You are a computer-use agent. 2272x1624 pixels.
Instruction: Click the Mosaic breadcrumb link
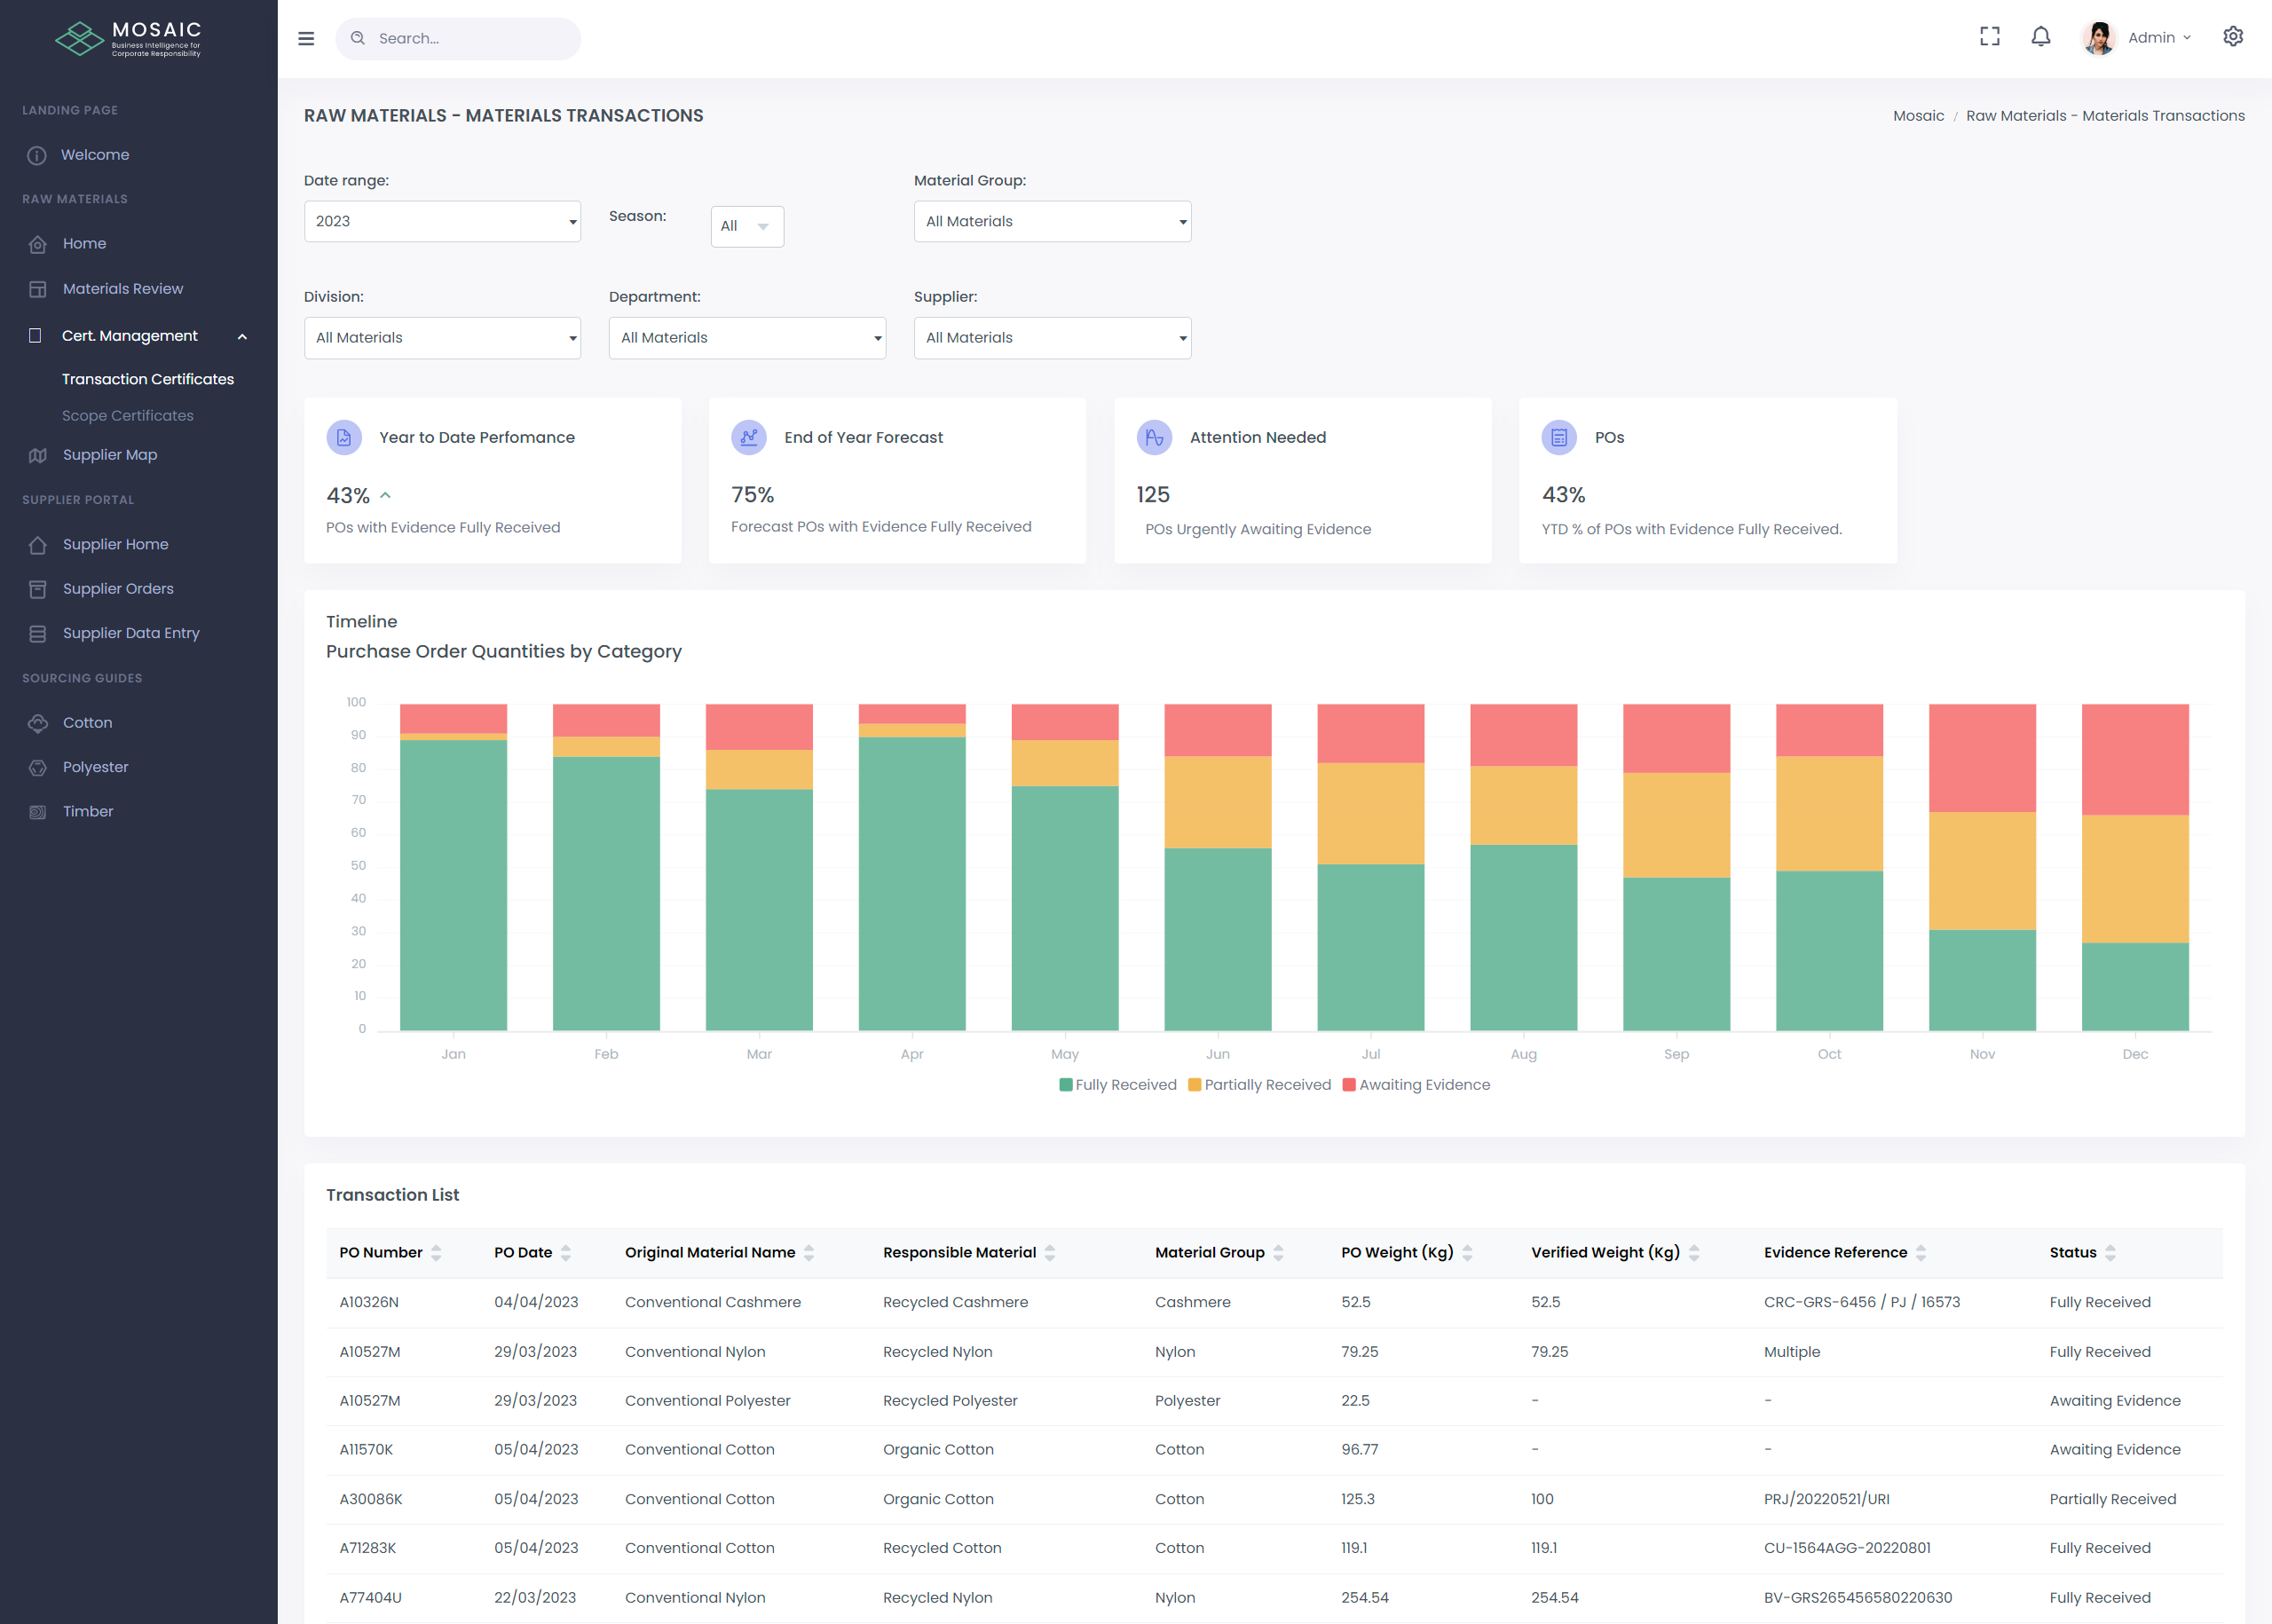[1917, 116]
